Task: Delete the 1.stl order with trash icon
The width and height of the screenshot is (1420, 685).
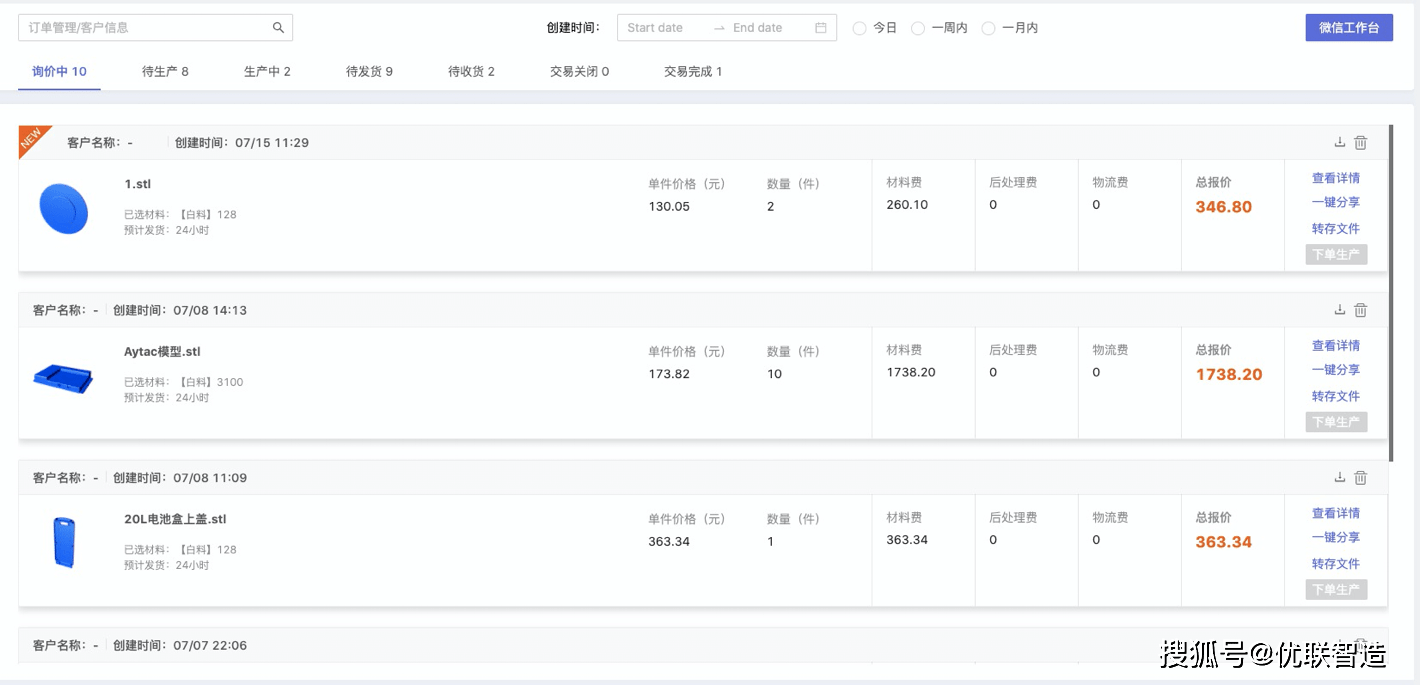Action: point(1361,143)
